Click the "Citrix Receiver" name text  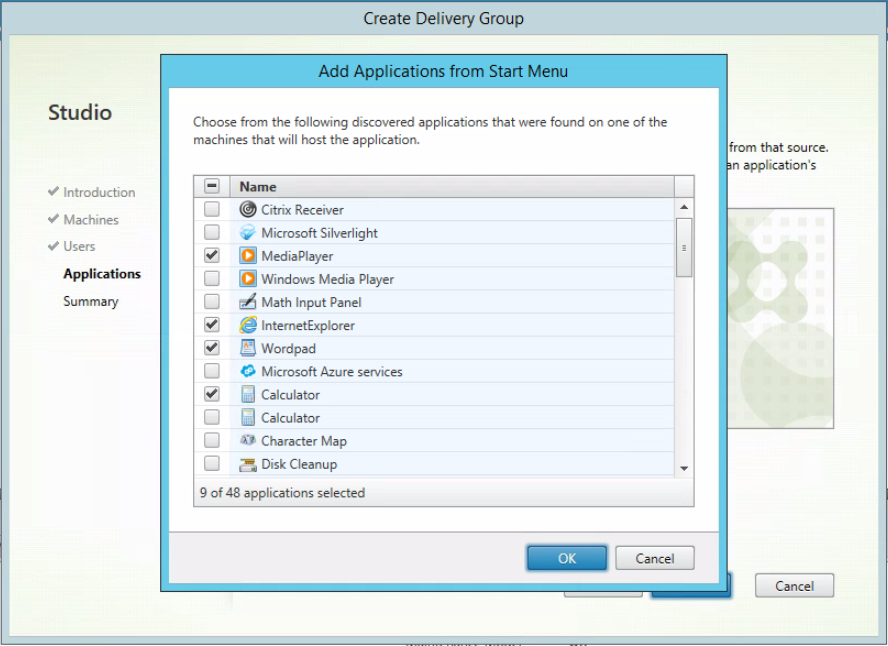click(x=302, y=210)
